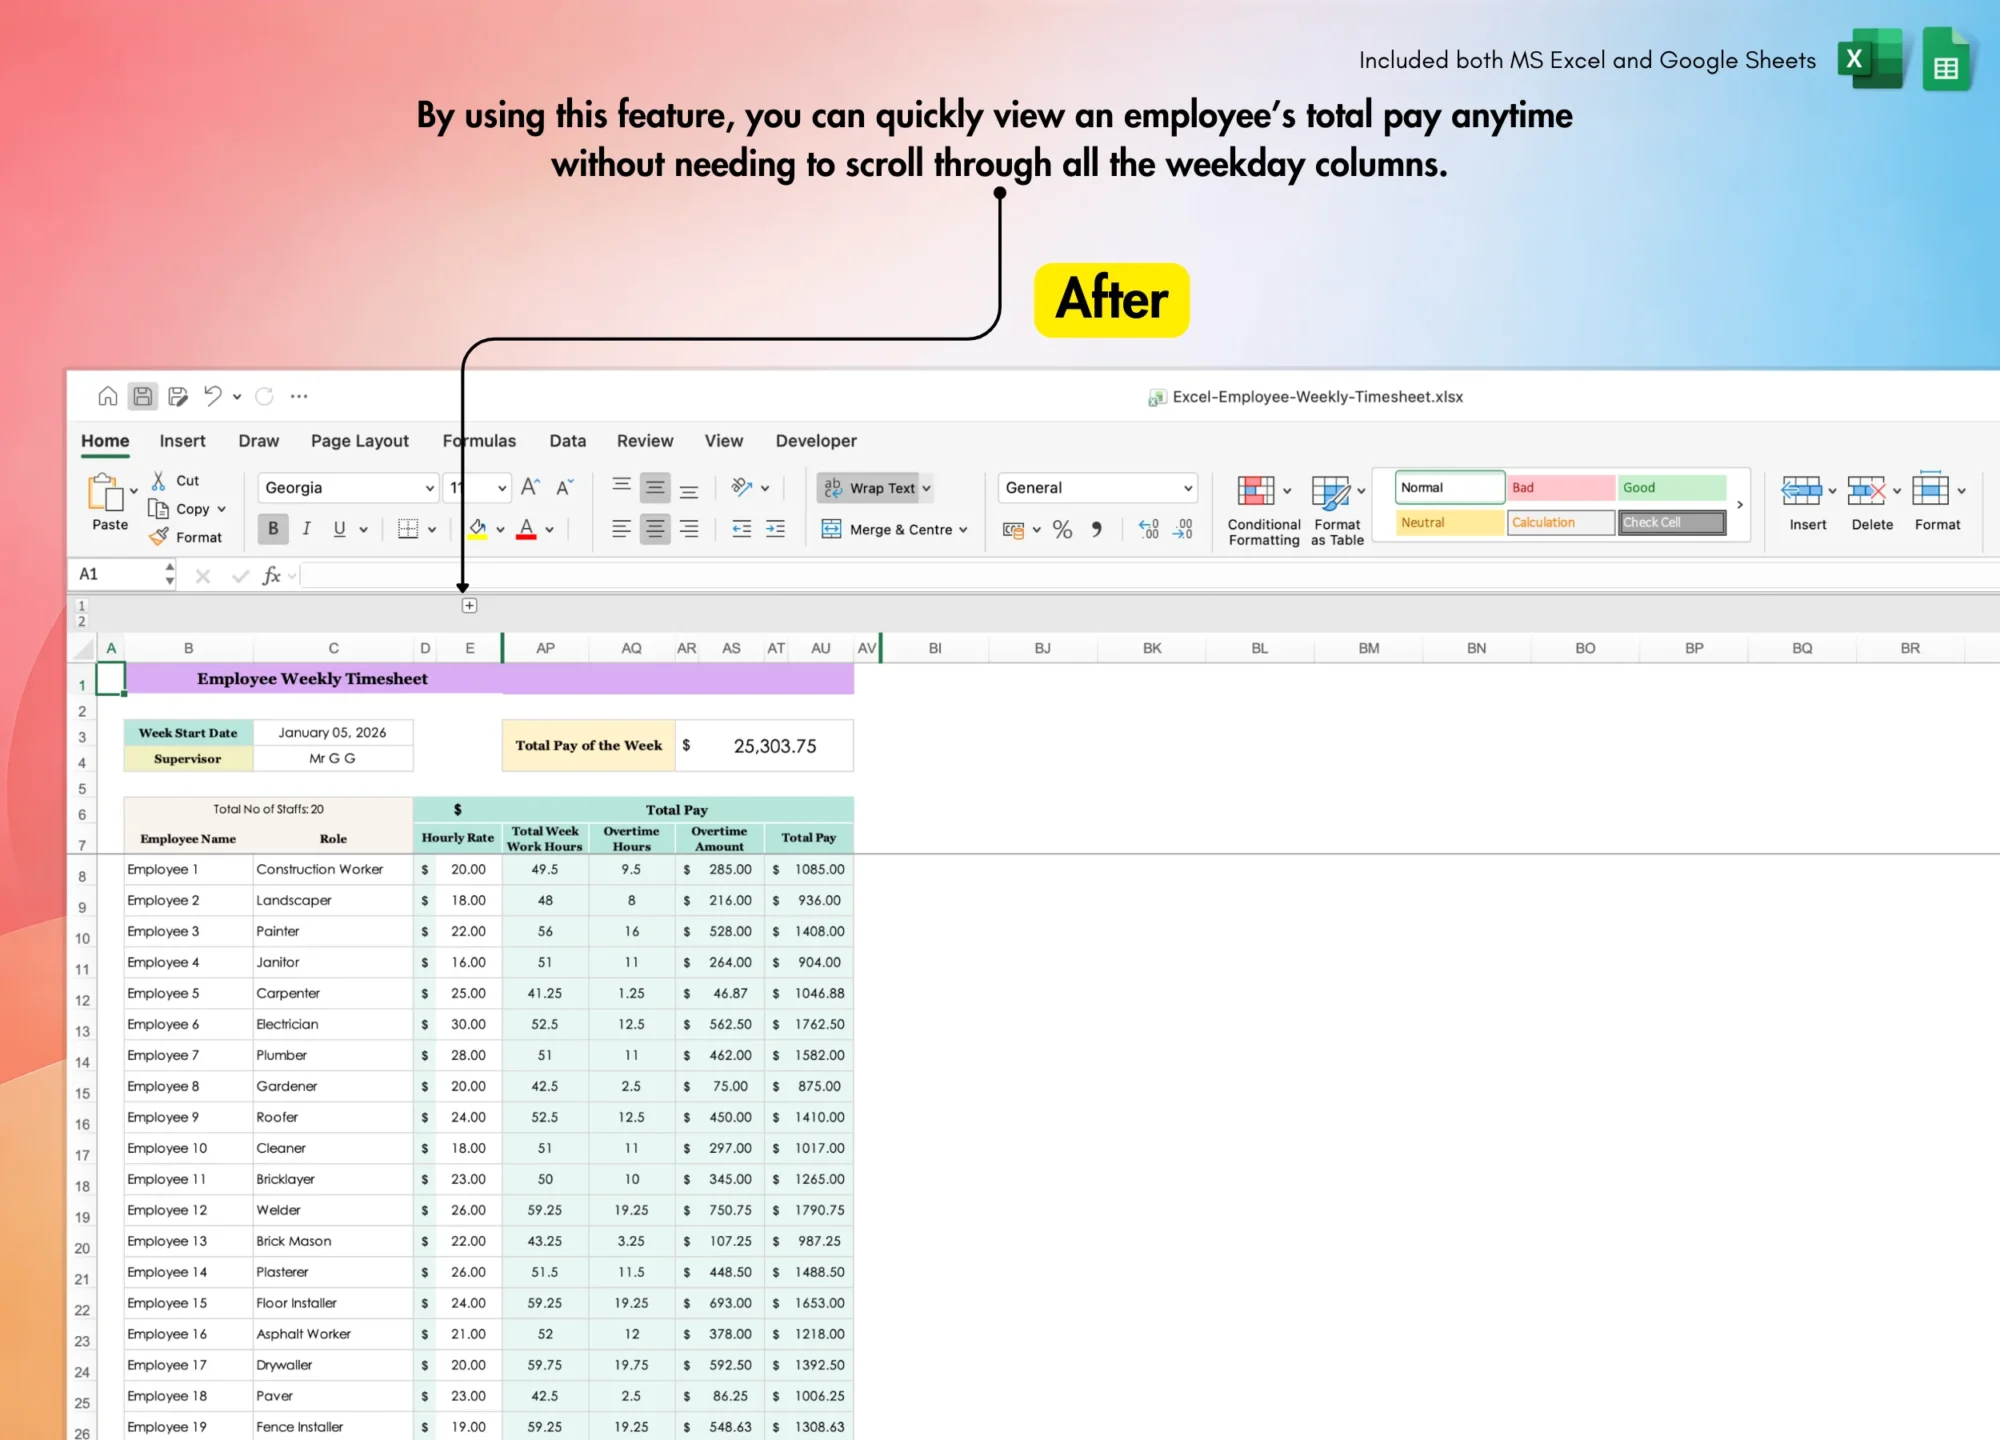Align text to top
This screenshot has height=1440, width=2000.
(x=621, y=487)
